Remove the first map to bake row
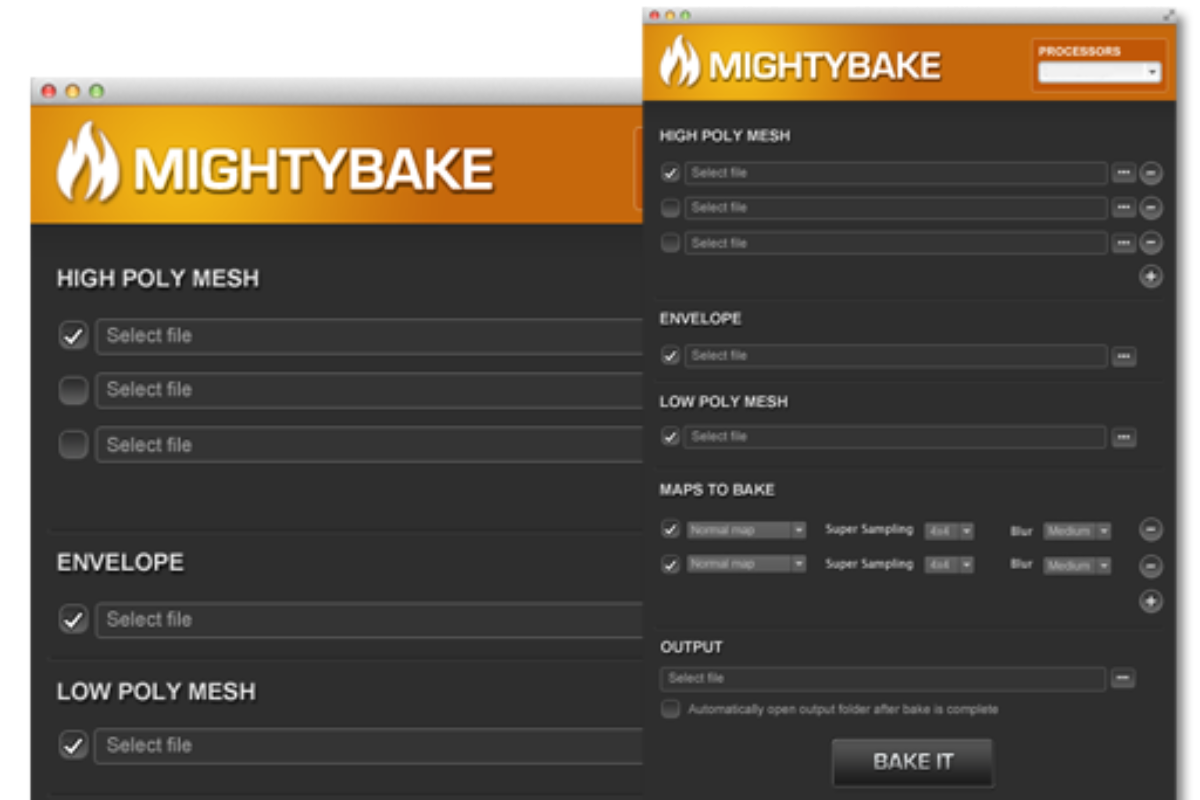 [1151, 530]
